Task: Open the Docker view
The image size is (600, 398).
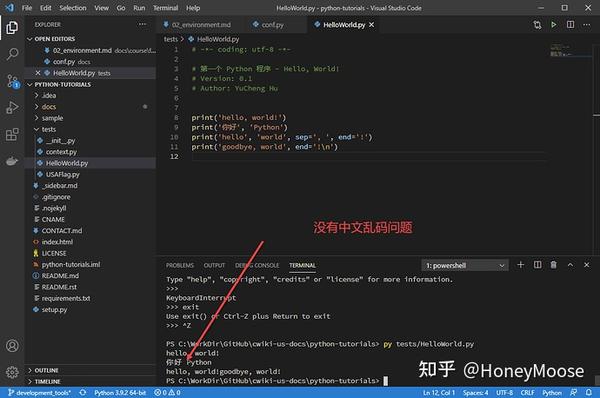Action: tap(12, 161)
